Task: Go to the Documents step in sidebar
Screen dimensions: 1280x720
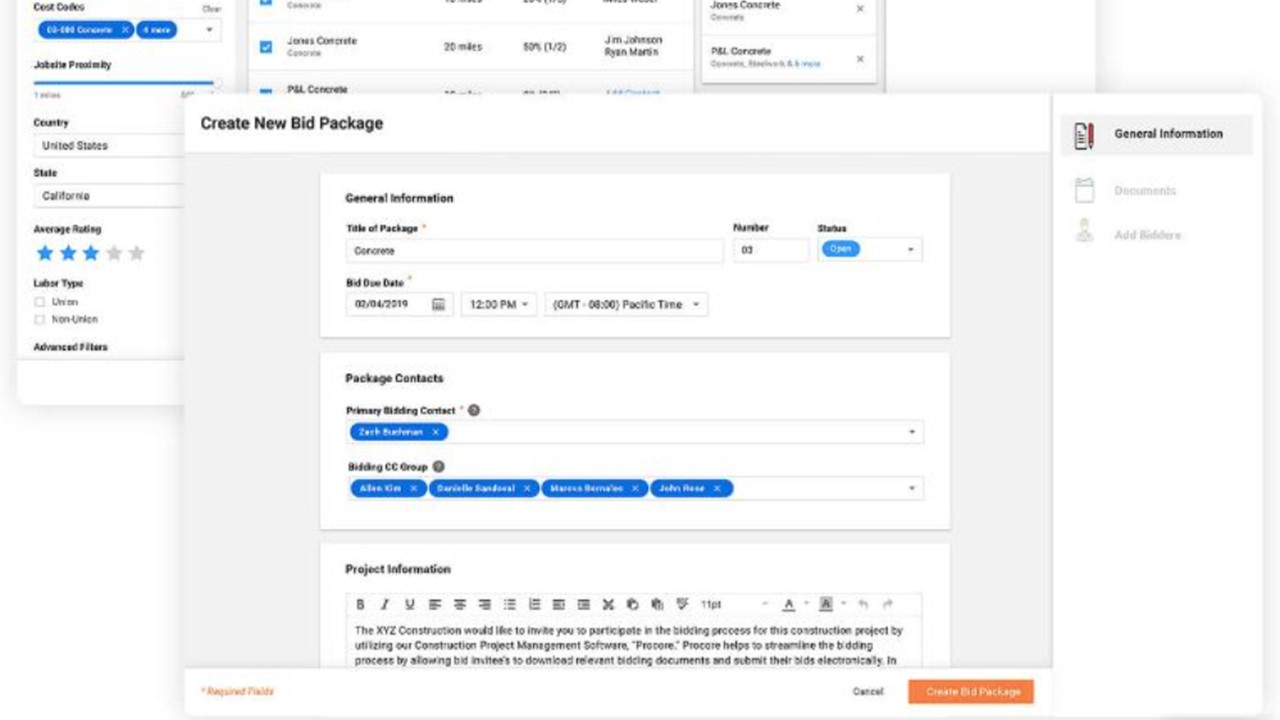Action: coord(1145,191)
